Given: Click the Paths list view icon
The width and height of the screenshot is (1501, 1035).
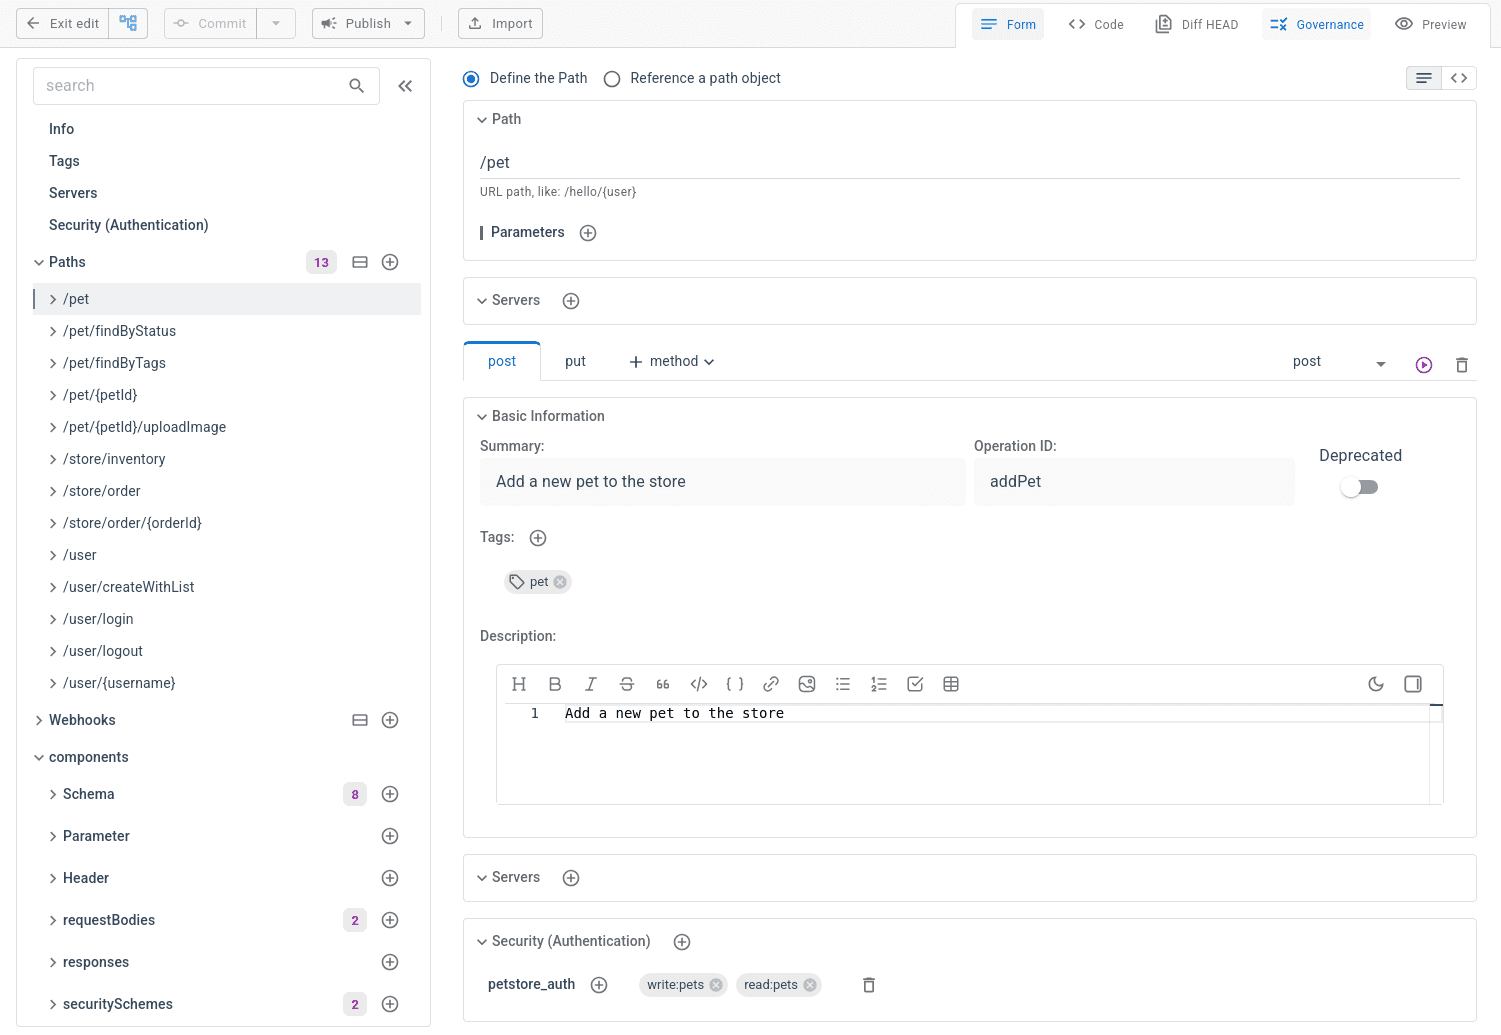Looking at the screenshot, I should (x=360, y=262).
